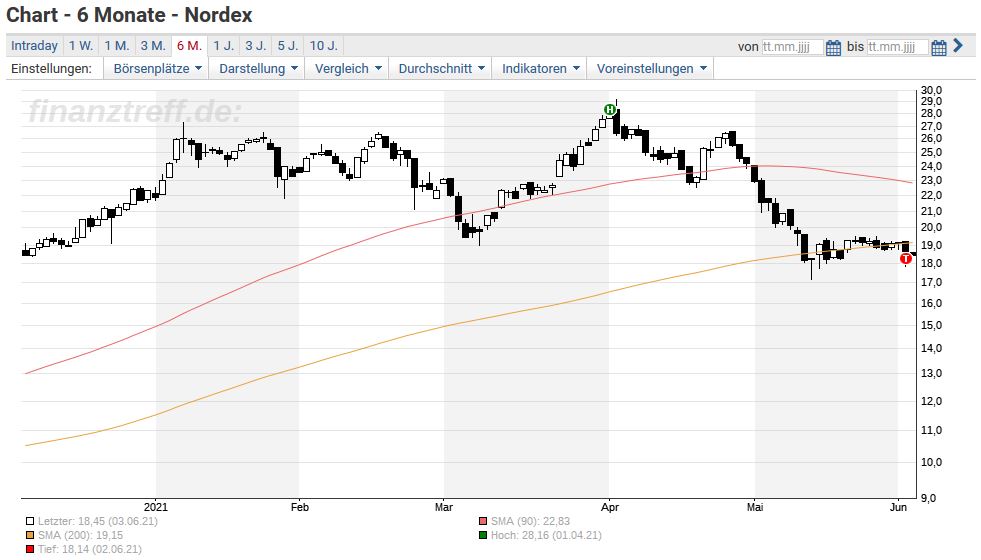Screen dimensions: 981x560
Task: Click the 'Feb' x-axis label
Action: (300, 507)
